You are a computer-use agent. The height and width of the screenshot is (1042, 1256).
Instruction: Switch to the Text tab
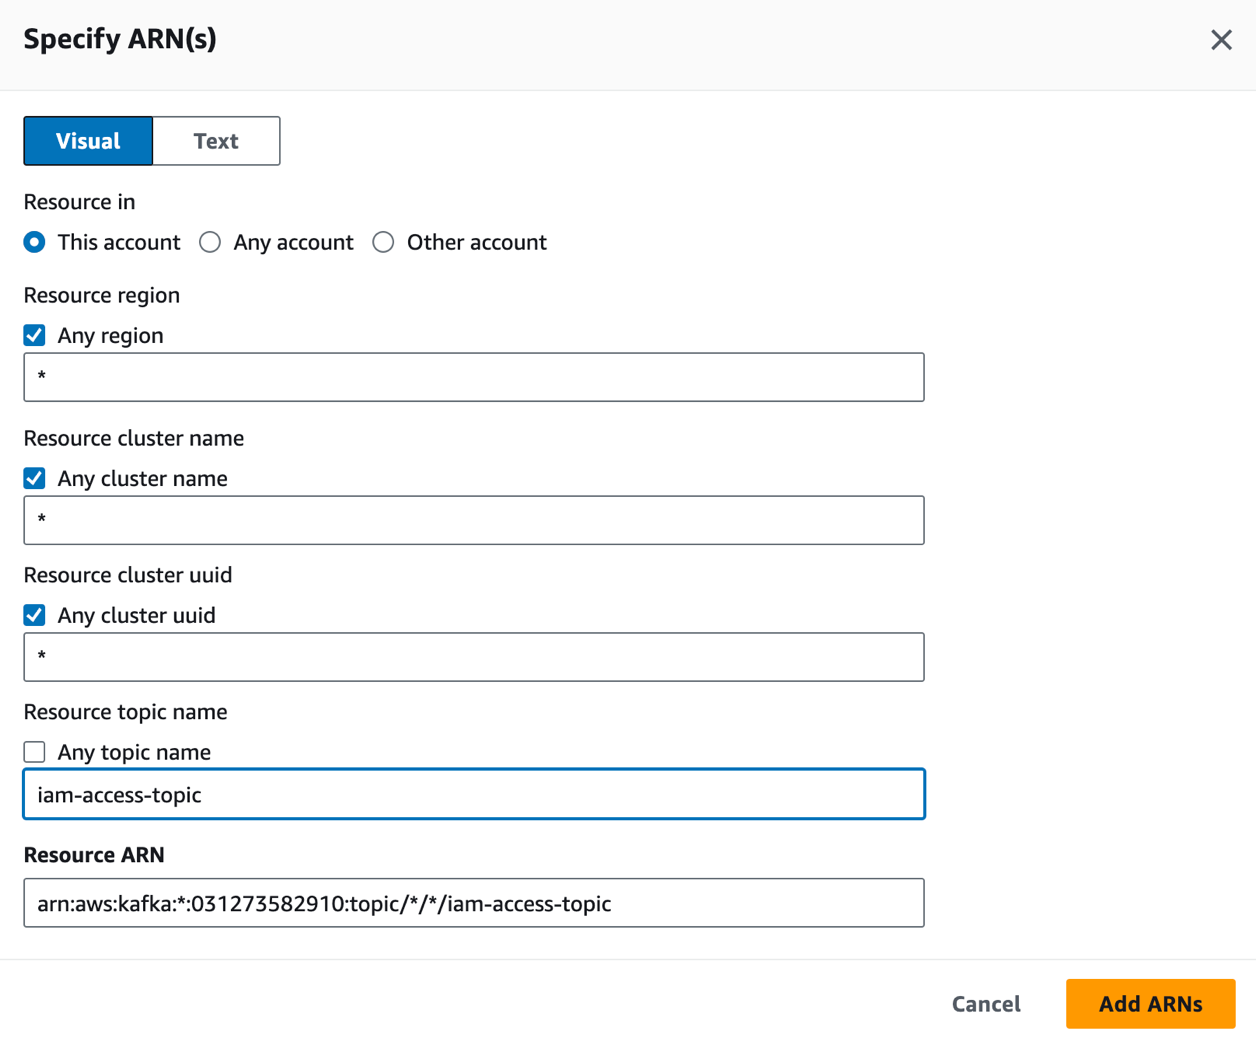(216, 141)
